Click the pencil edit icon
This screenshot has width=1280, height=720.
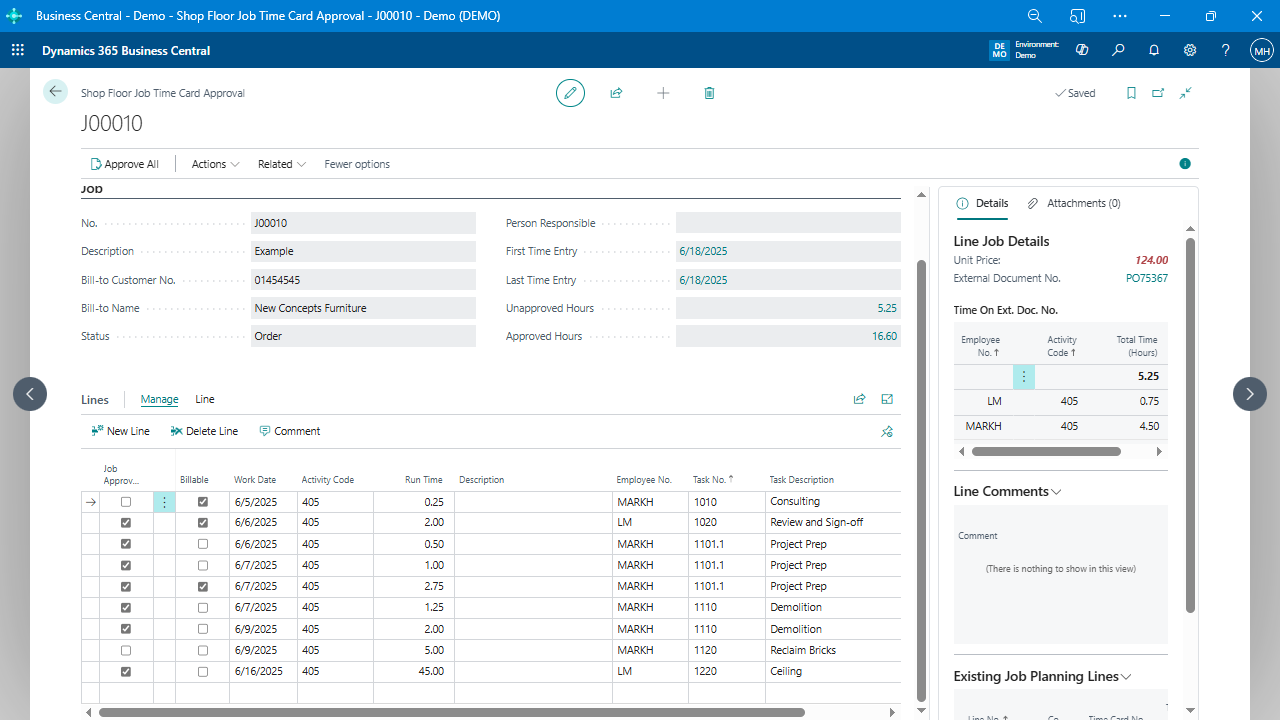570,93
